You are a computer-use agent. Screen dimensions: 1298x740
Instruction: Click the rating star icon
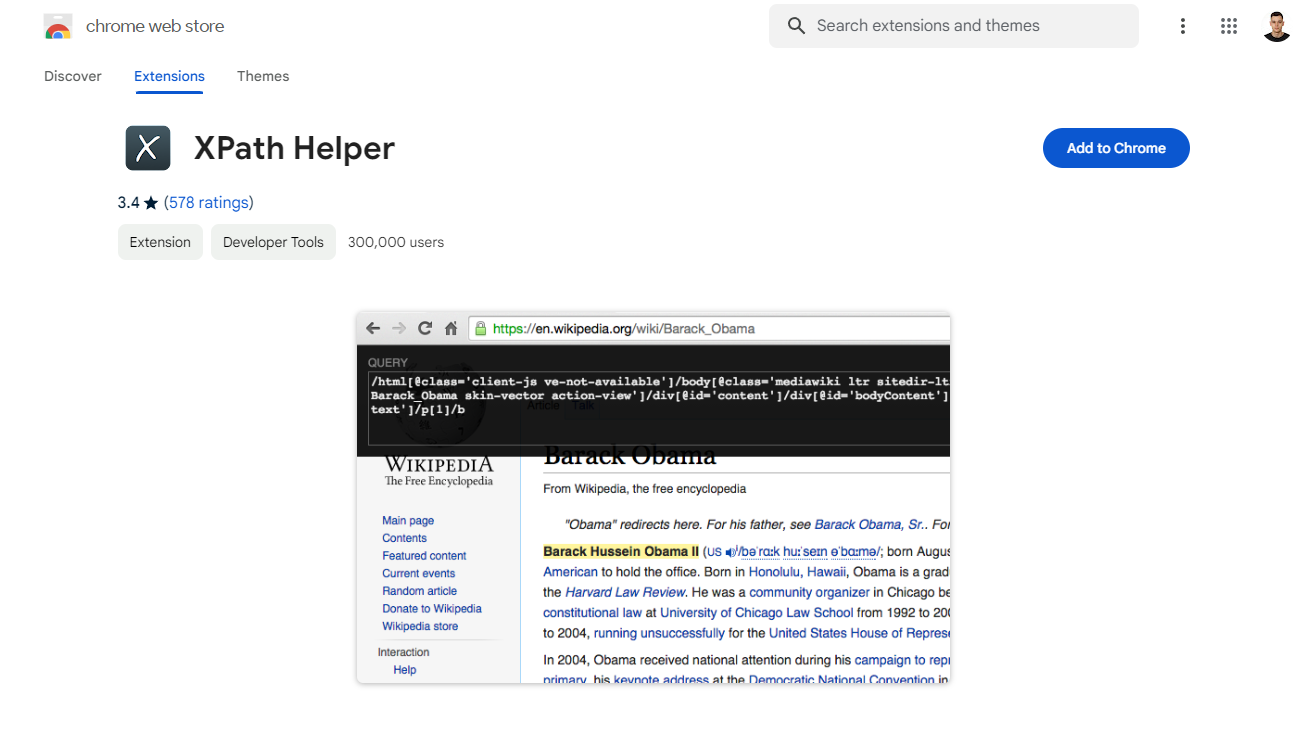(151, 203)
